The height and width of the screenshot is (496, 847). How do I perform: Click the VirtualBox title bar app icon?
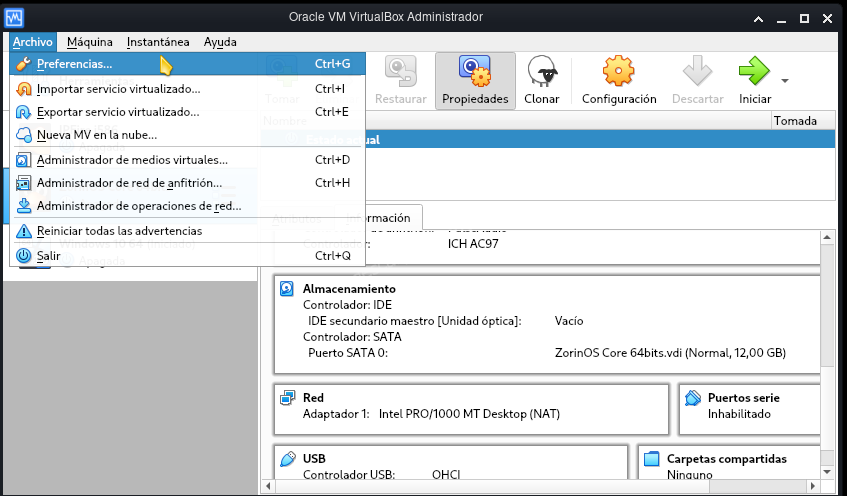pyautogui.click(x=14, y=17)
